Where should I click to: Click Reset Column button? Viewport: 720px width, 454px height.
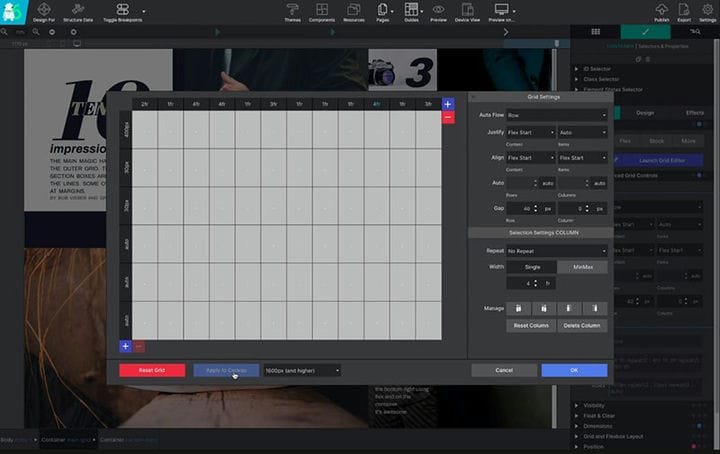(x=531, y=325)
